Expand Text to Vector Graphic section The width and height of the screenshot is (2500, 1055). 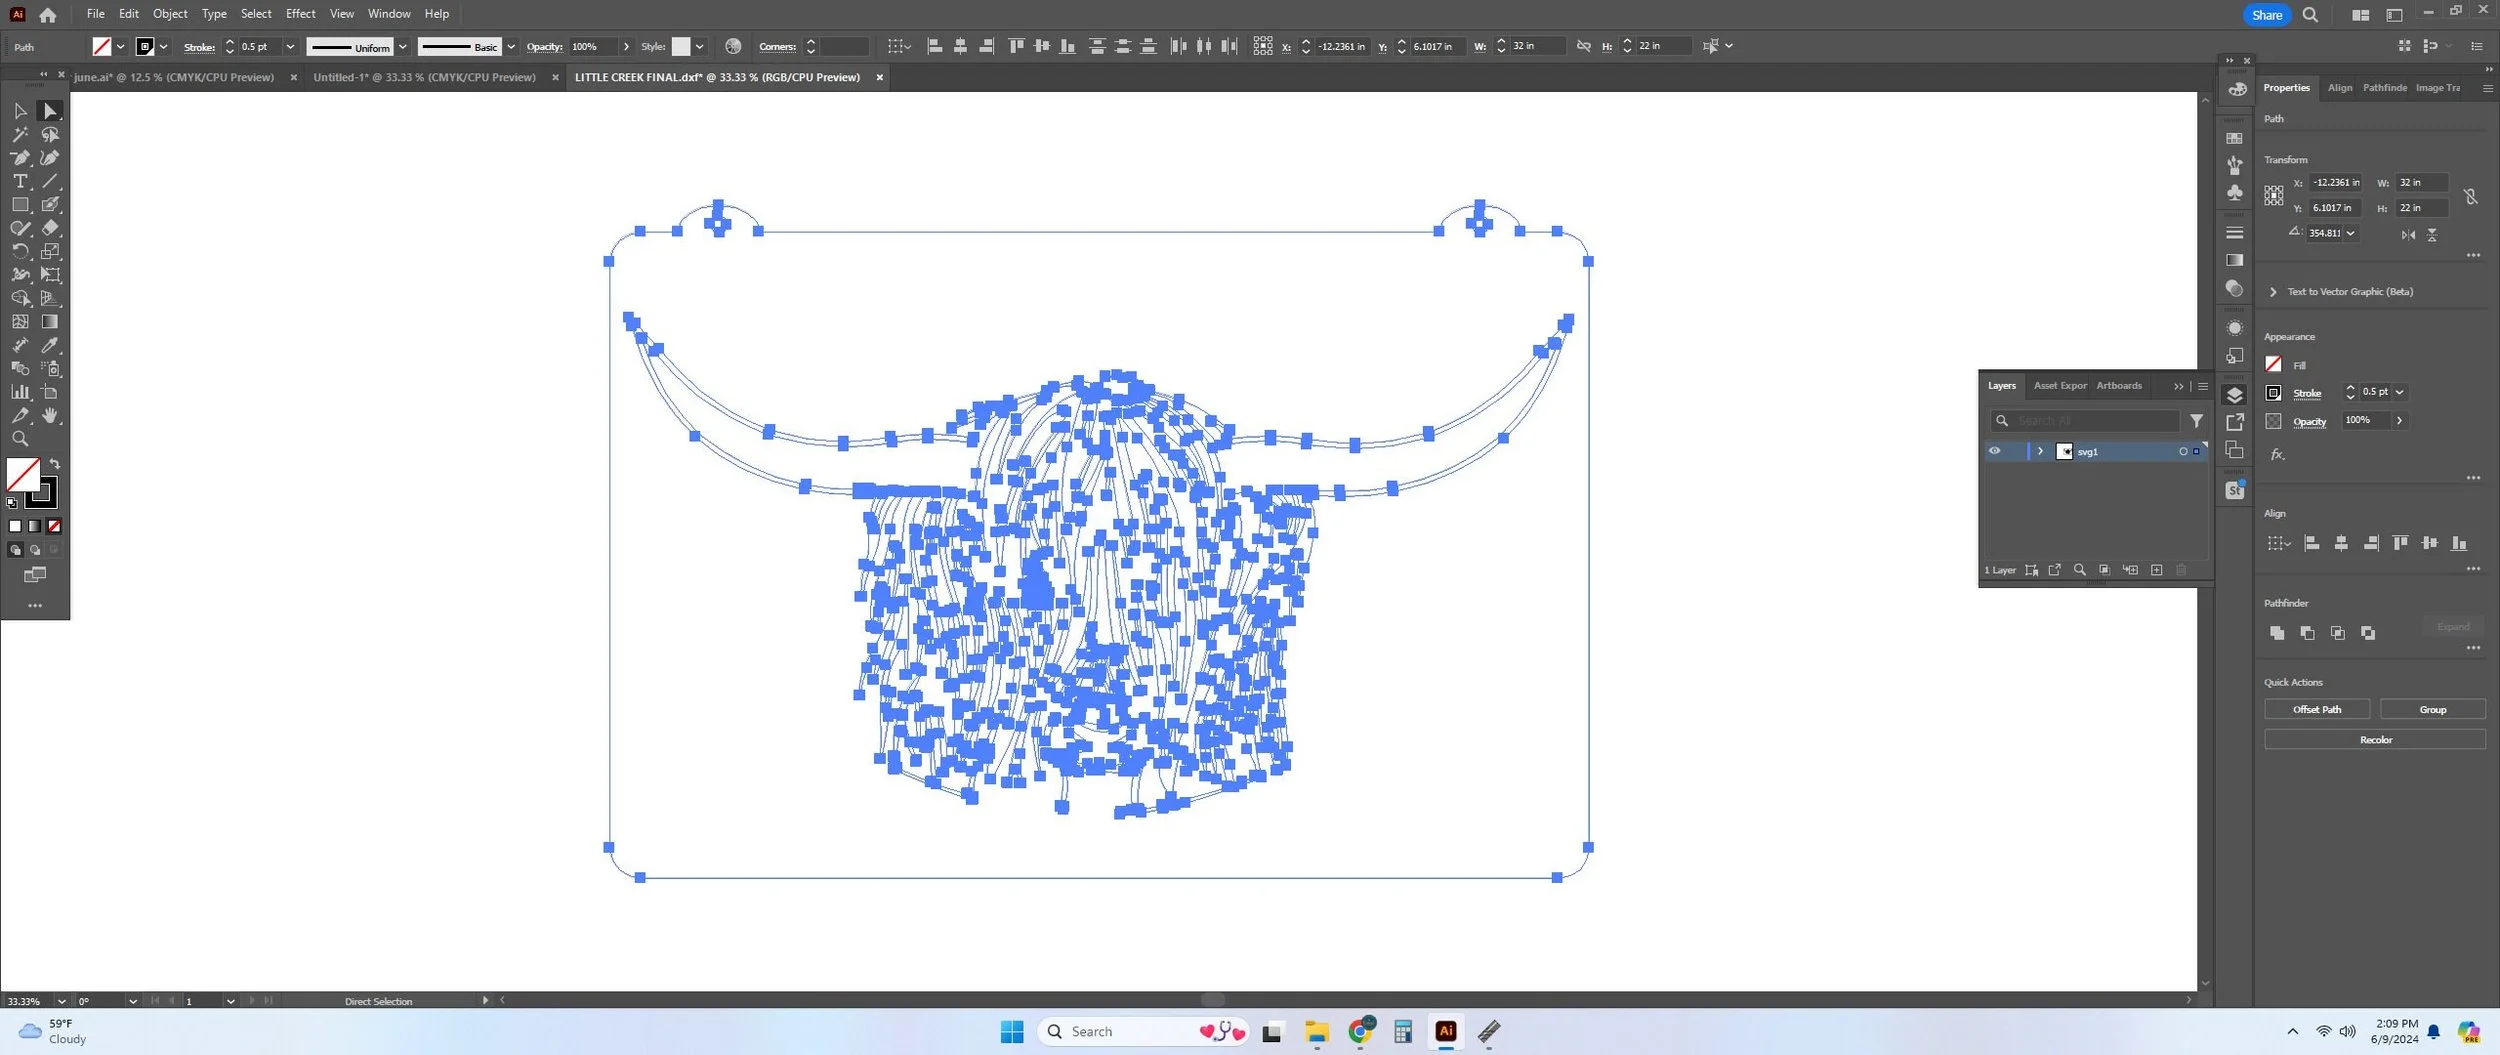pyautogui.click(x=2273, y=292)
